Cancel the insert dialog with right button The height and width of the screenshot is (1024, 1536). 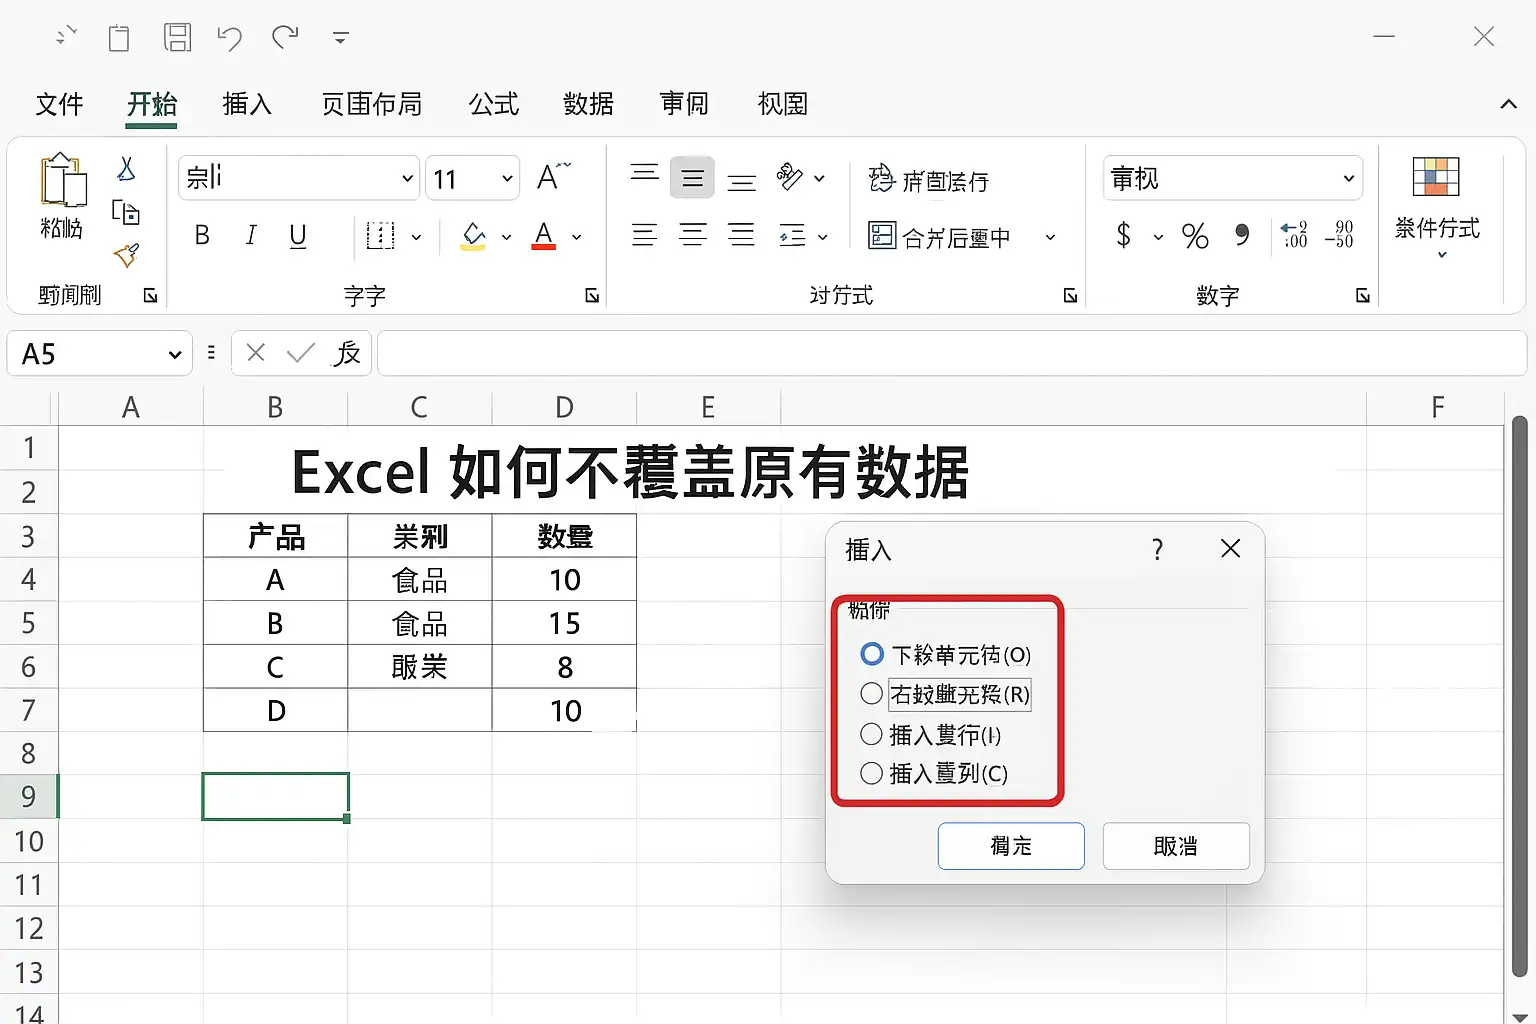click(1176, 846)
